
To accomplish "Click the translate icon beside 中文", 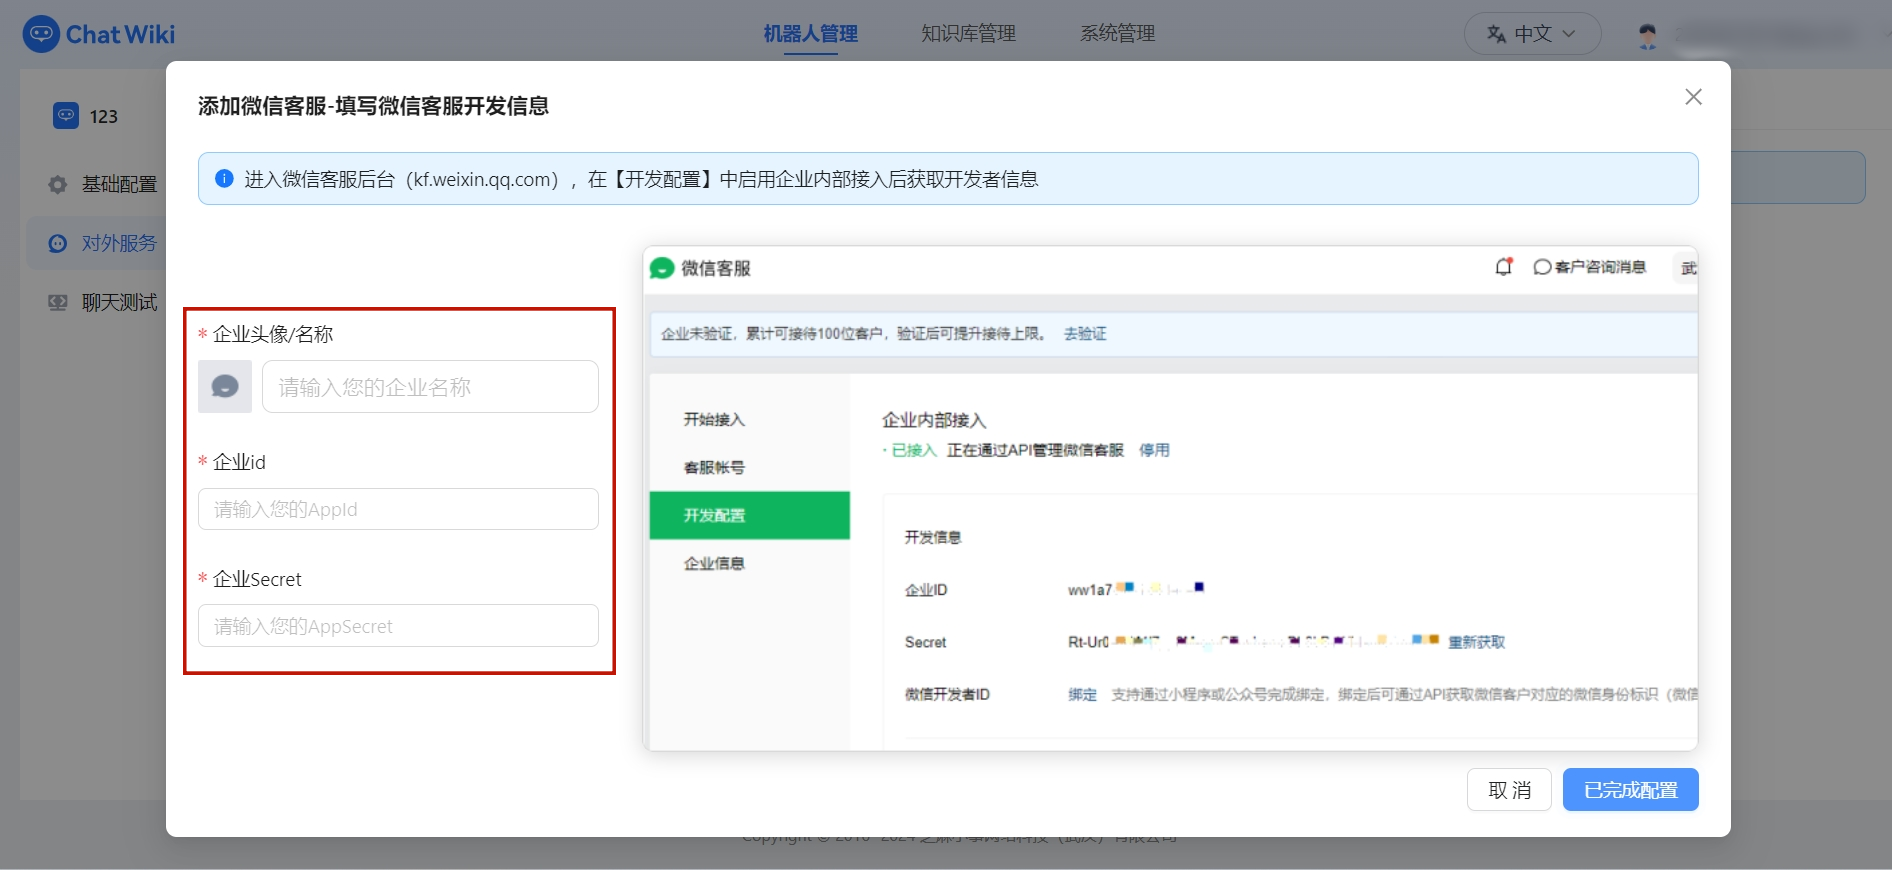I will [x=1496, y=34].
